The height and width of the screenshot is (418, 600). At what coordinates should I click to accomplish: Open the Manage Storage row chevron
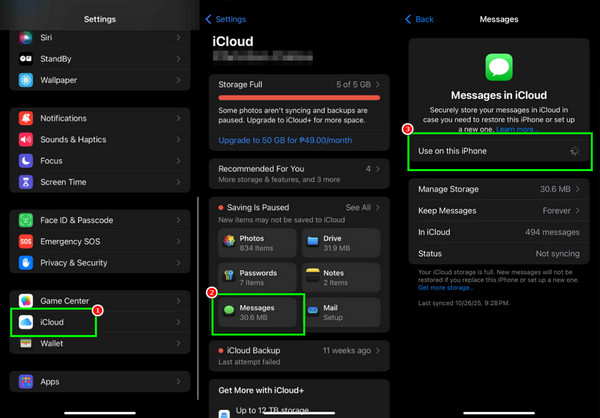[x=580, y=189]
